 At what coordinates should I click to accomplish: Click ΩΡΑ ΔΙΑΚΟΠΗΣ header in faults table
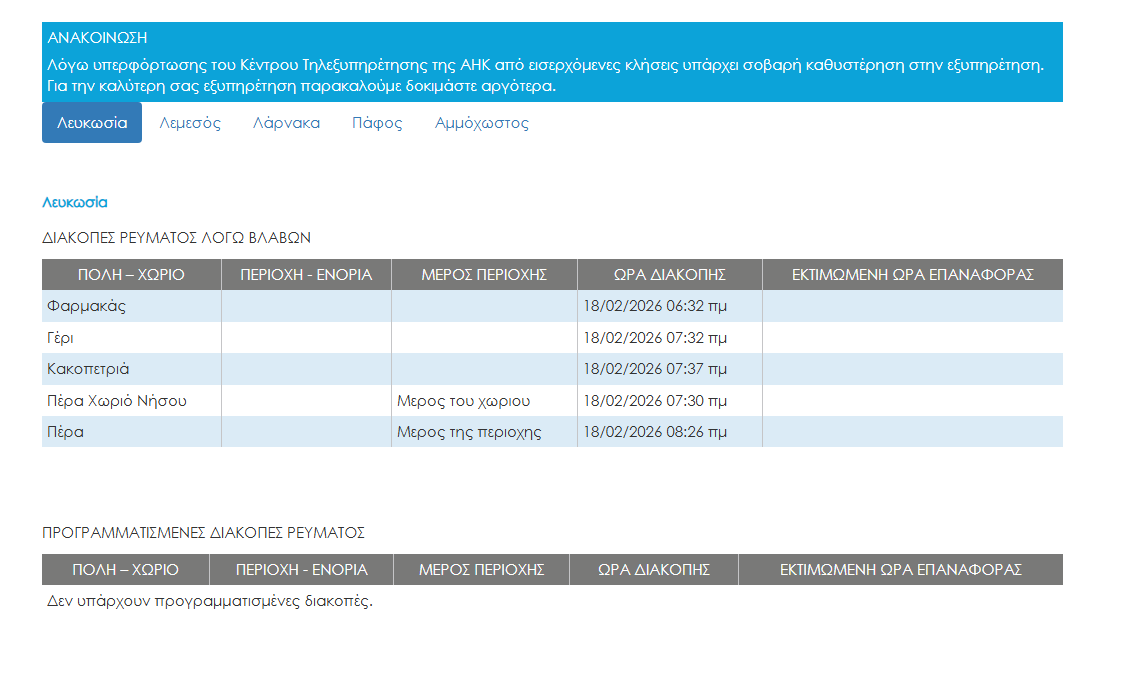click(x=669, y=275)
